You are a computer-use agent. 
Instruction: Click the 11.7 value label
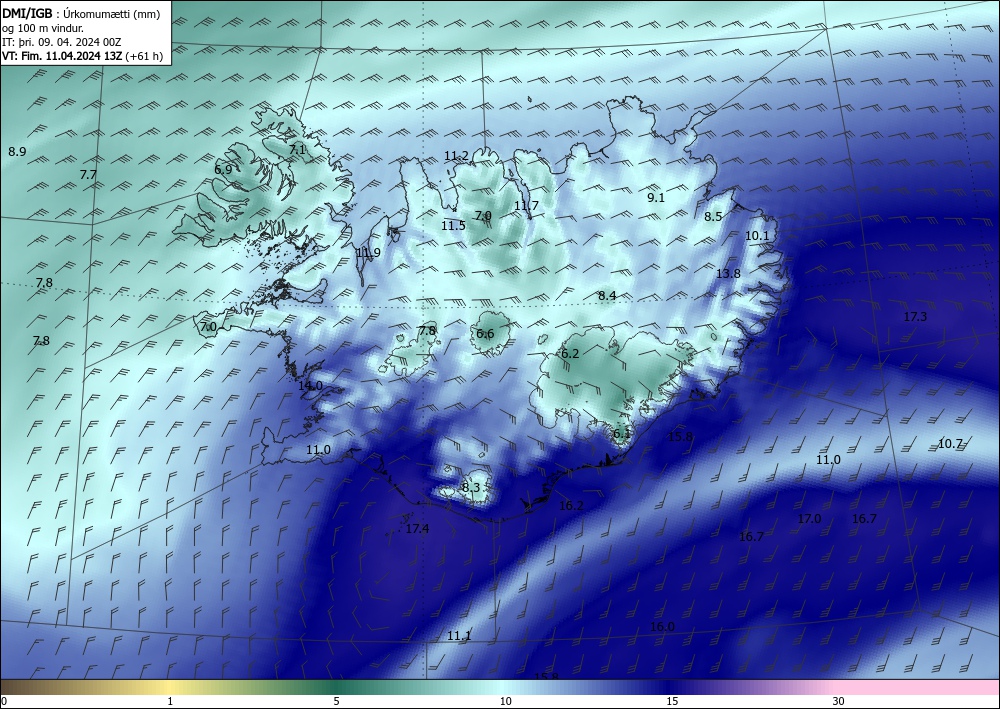tap(526, 205)
